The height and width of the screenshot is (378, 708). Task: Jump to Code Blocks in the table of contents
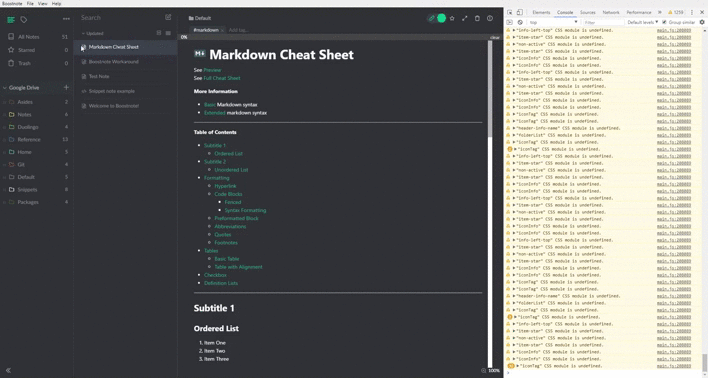click(228, 194)
